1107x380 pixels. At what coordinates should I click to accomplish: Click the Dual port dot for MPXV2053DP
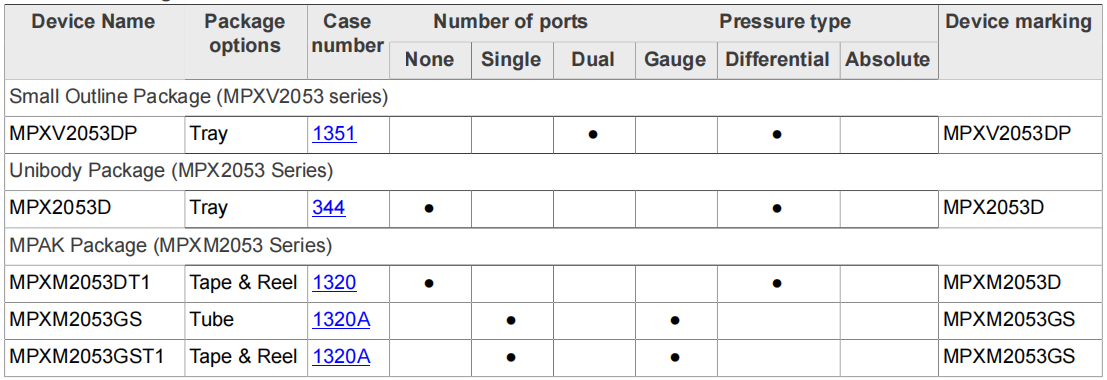[x=593, y=134]
